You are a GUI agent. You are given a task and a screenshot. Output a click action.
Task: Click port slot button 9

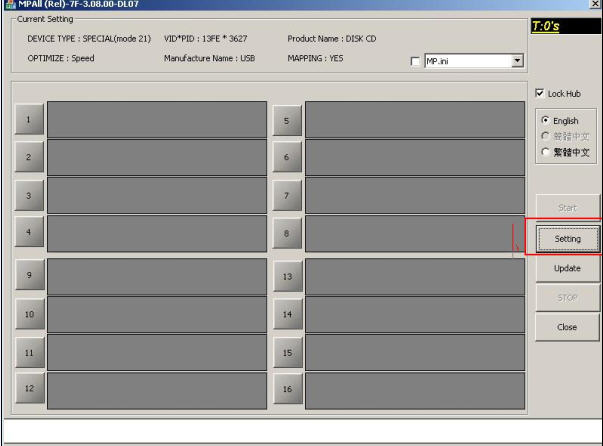click(29, 276)
